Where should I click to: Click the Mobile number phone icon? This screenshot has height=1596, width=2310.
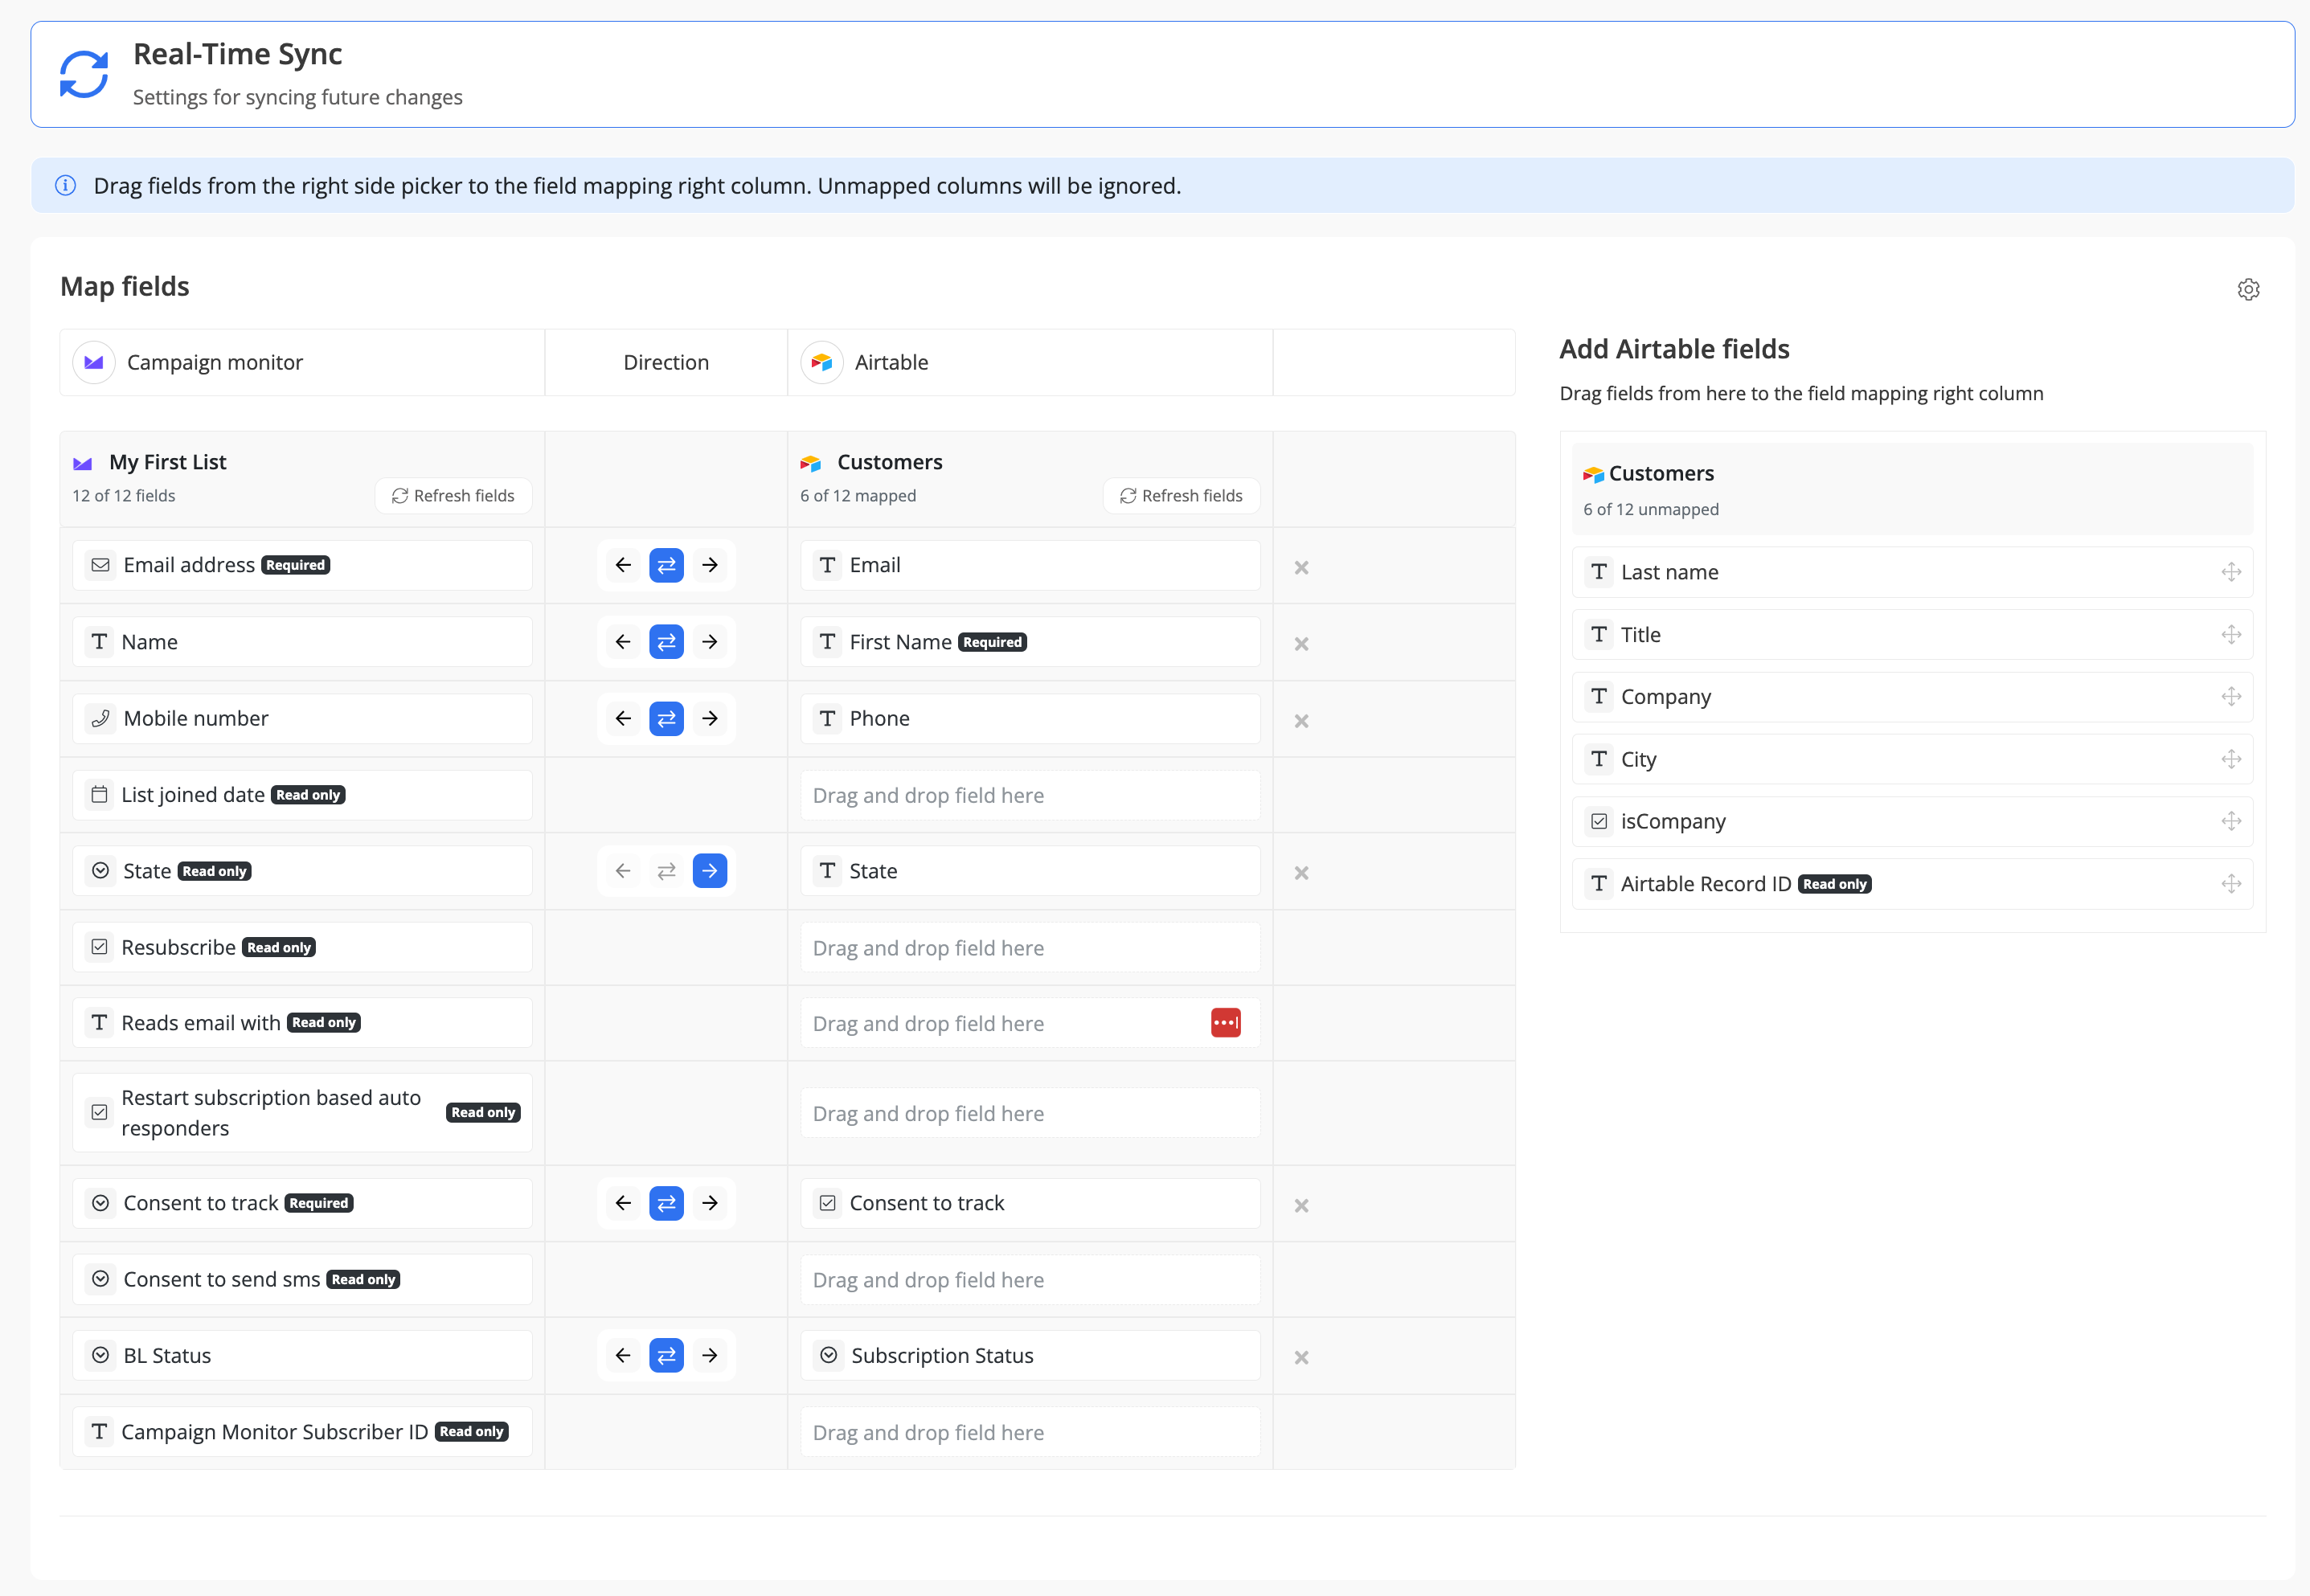tap(100, 719)
